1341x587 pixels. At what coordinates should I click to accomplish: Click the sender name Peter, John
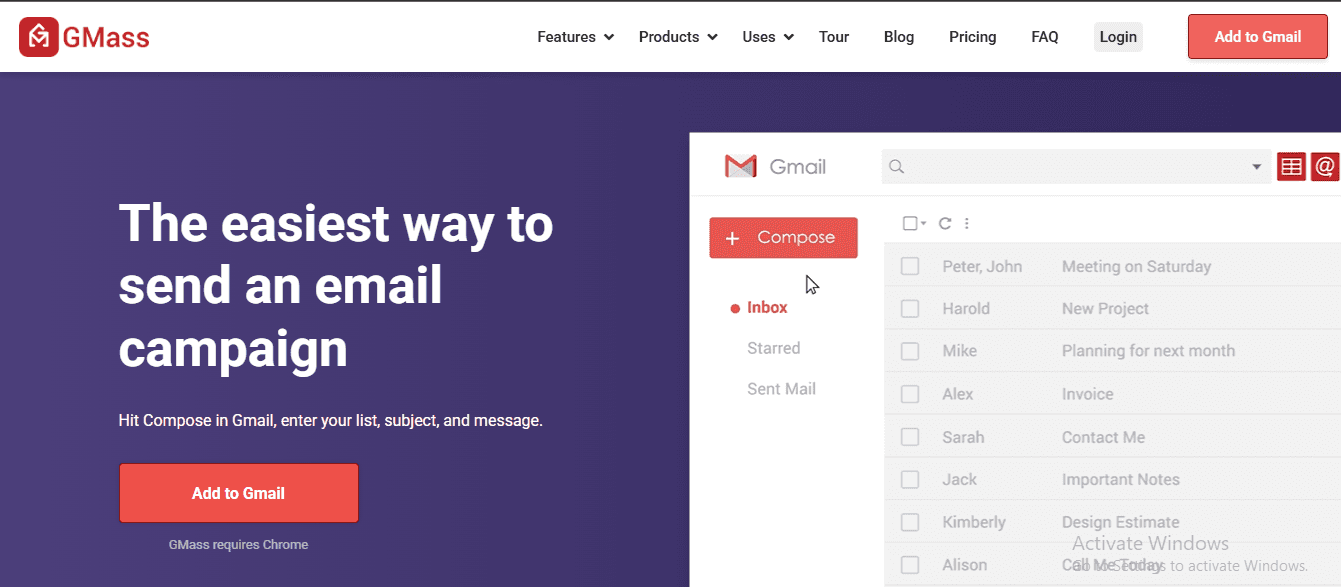(982, 267)
